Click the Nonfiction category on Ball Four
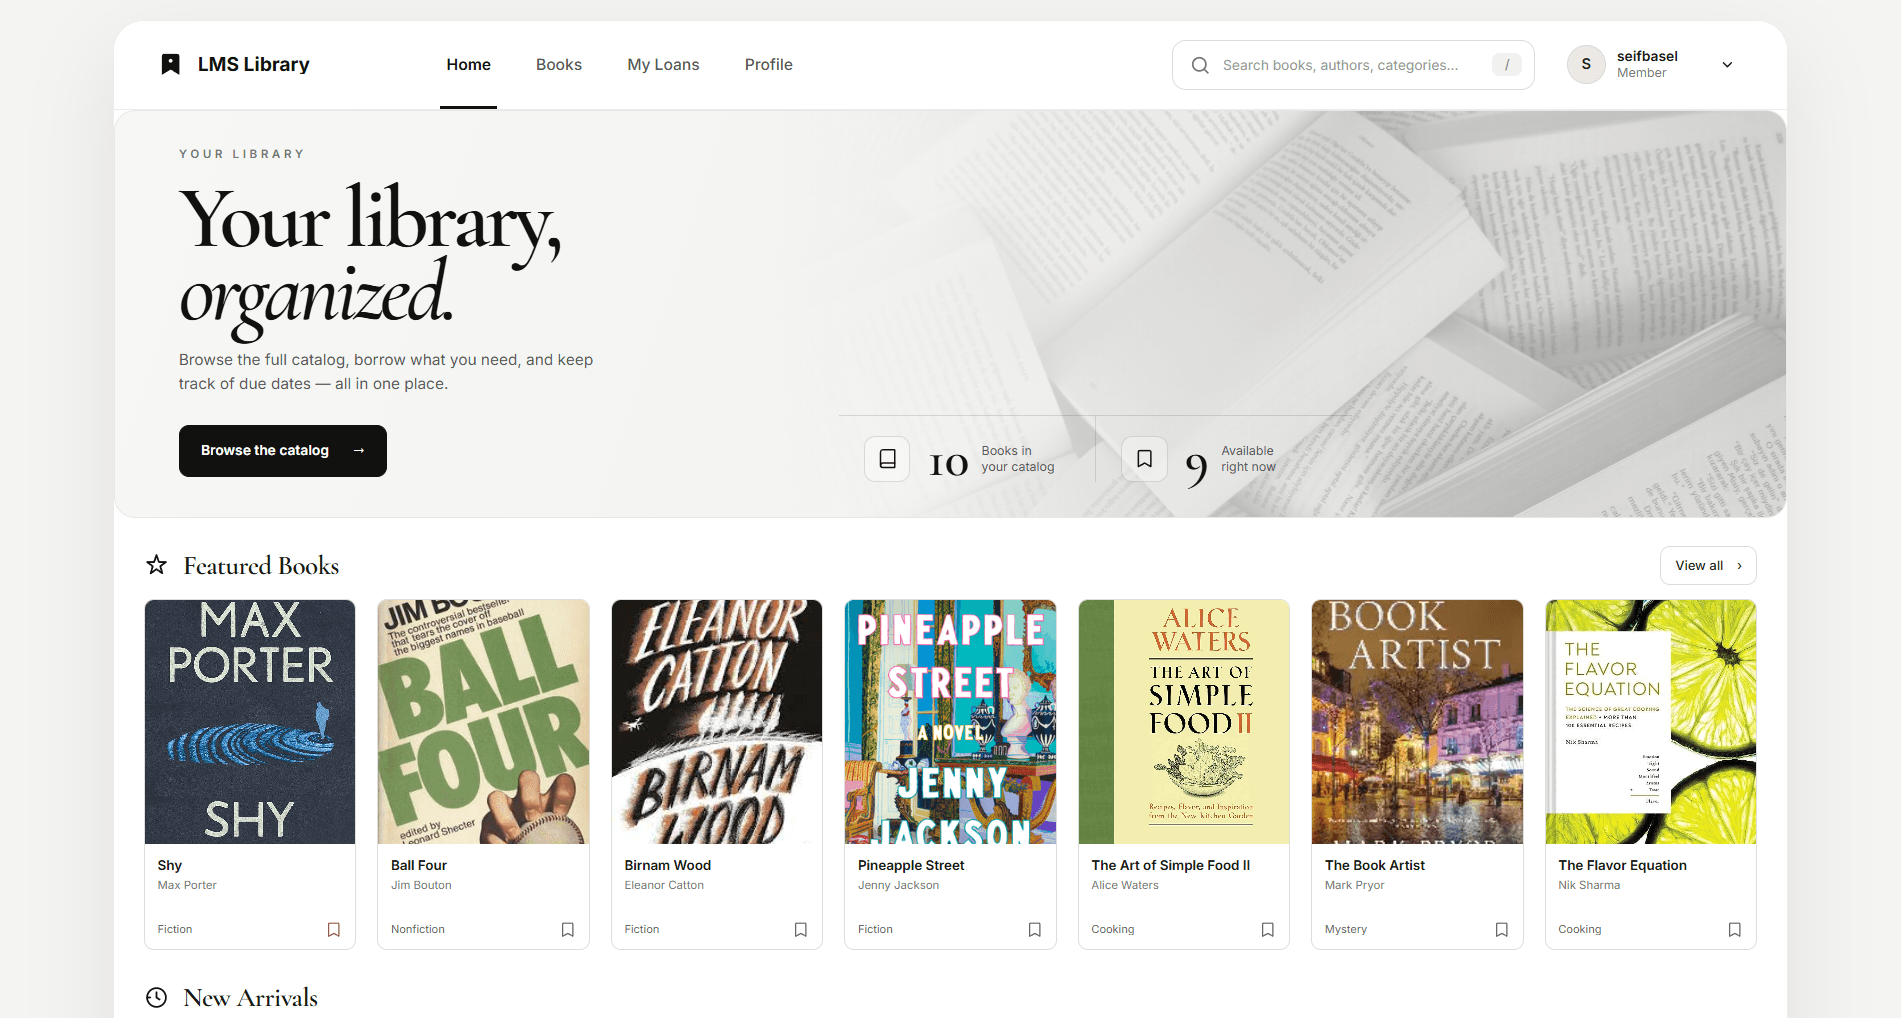This screenshot has width=1902, height=1018. click(418, 930)
